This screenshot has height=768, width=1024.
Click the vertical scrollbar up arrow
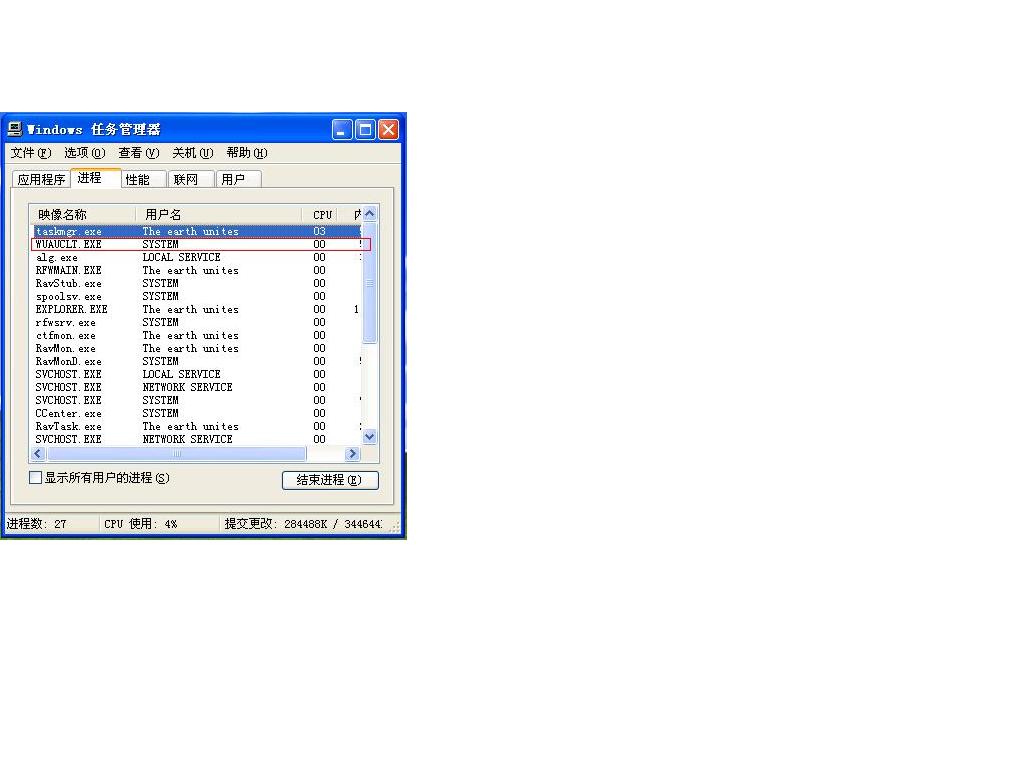pyautogui.click(x=370, y=214)
